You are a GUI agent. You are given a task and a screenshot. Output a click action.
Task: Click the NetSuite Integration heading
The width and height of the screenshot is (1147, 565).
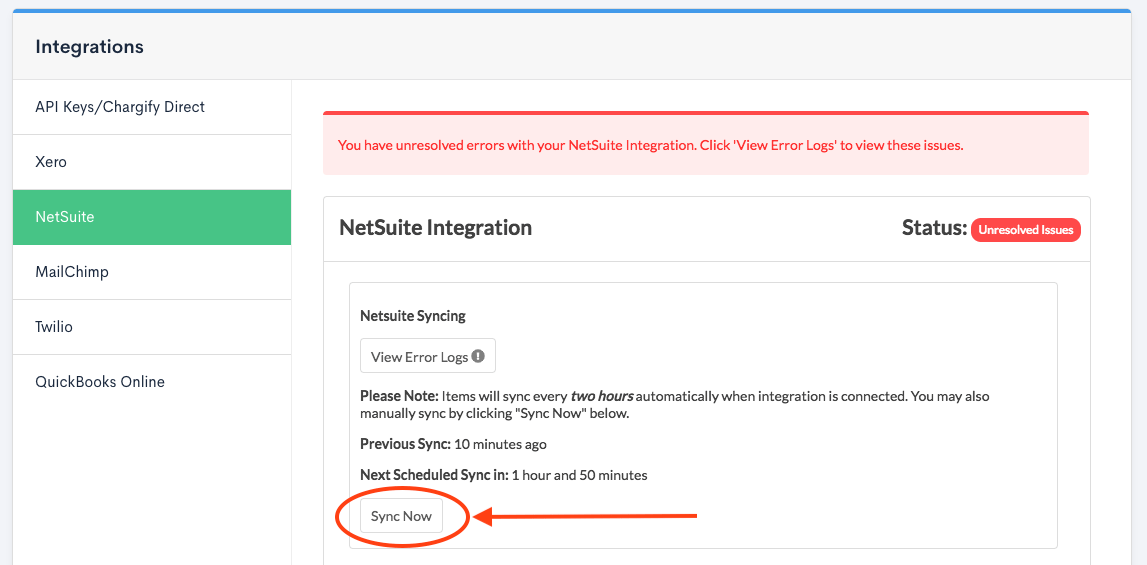tap(435, 228)
